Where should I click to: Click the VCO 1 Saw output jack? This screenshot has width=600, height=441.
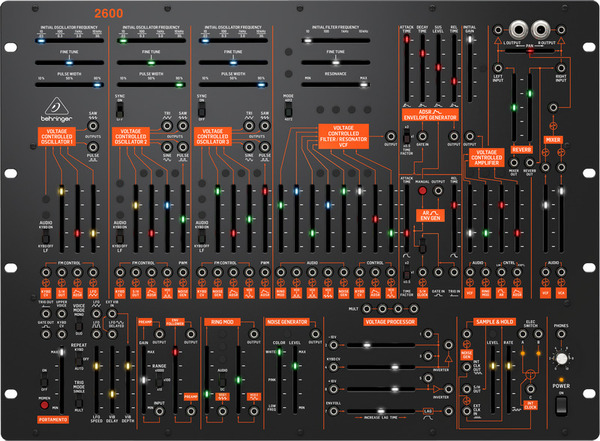93,126
